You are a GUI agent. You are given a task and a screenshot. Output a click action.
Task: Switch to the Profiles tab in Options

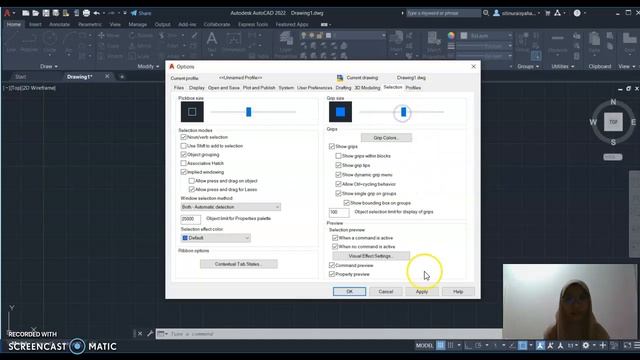pos(413,88)
